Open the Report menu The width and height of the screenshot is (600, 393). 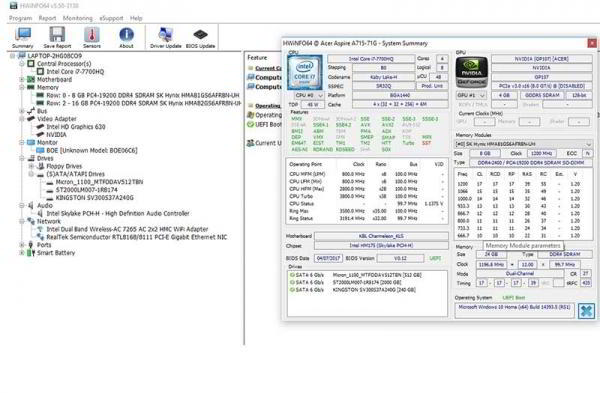click(x=47, y=18)
